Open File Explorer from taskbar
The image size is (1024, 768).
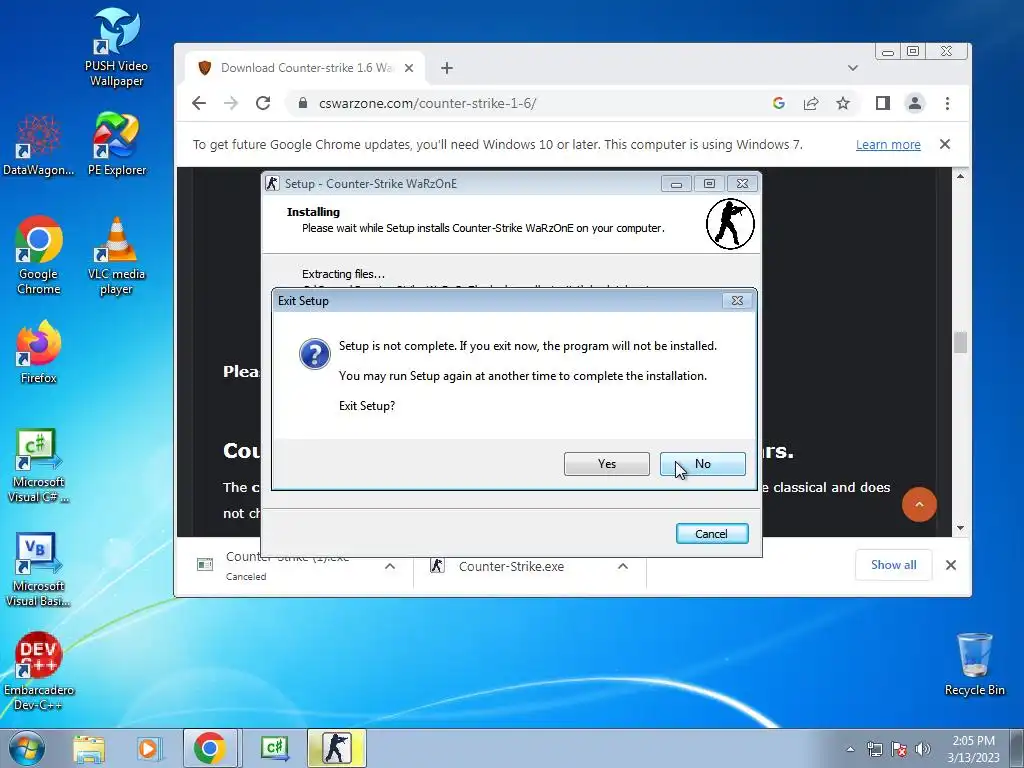pyautogui.click(x=89, y=748)
